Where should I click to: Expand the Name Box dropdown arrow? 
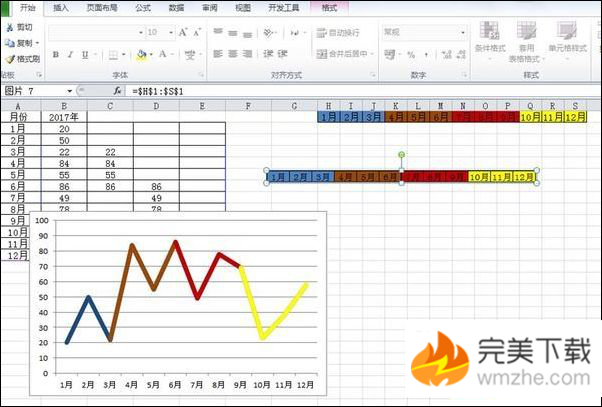(x=69, y=91)
